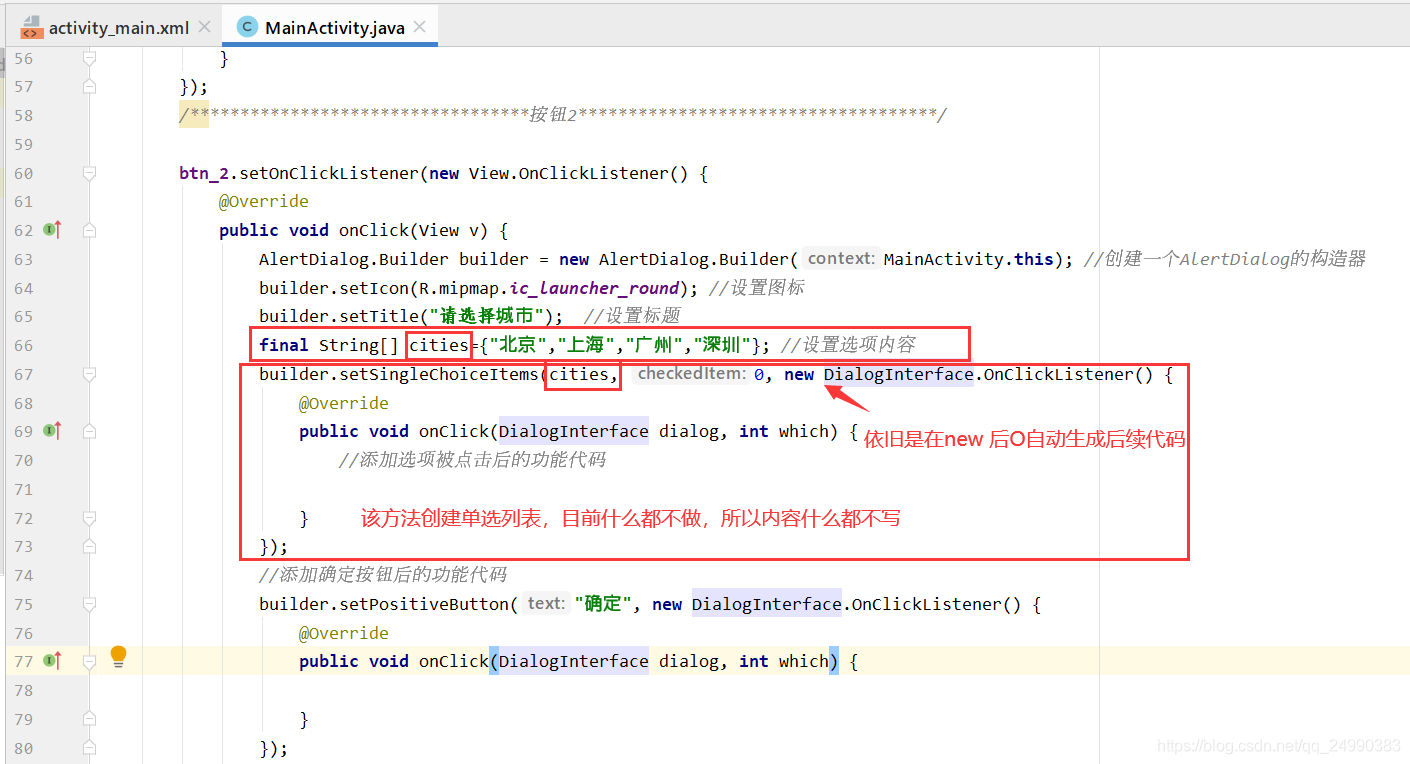The image size is (1410, 764).
Task: Toggle the fold end marker on line 80
Action: (x=89, y=748)
